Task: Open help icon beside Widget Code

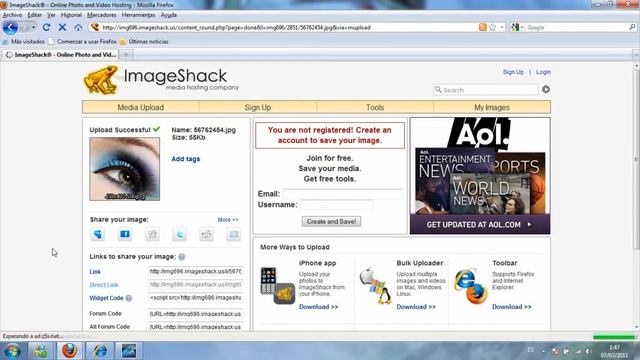Action: (129, 298)
